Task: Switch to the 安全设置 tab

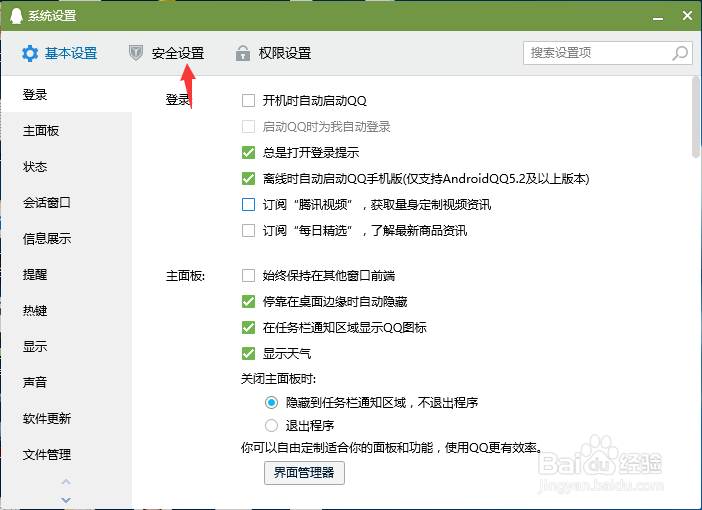Action: click(x=167, y=53)
